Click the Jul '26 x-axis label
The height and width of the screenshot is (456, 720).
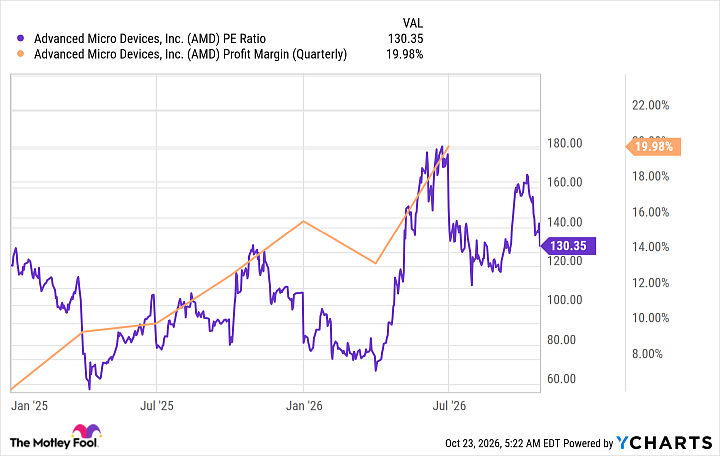click(449, 406)
